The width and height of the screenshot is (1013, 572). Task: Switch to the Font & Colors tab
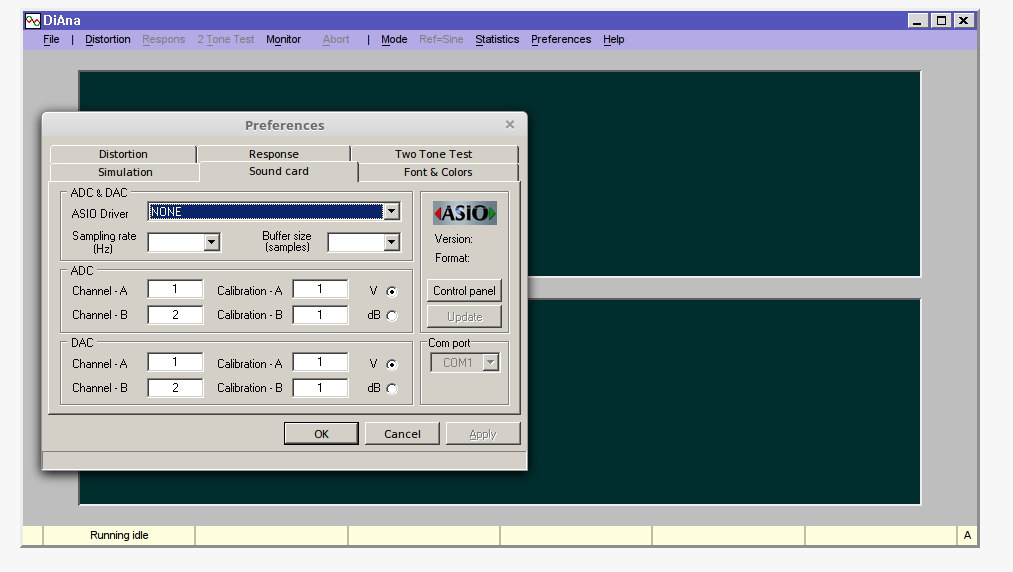tap(438, 172)
